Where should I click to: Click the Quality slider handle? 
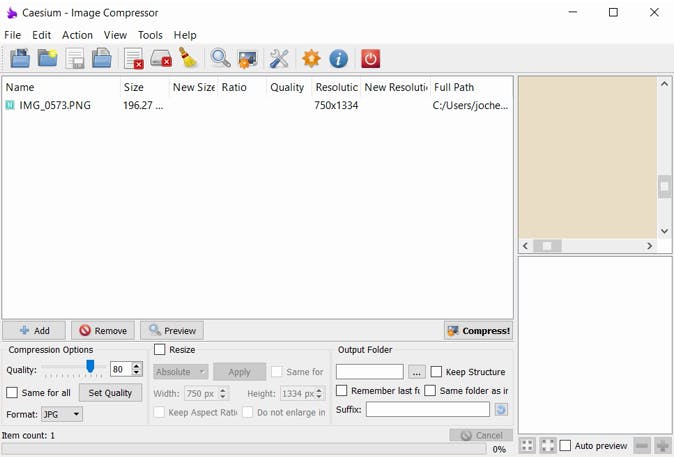coord(90,368)
